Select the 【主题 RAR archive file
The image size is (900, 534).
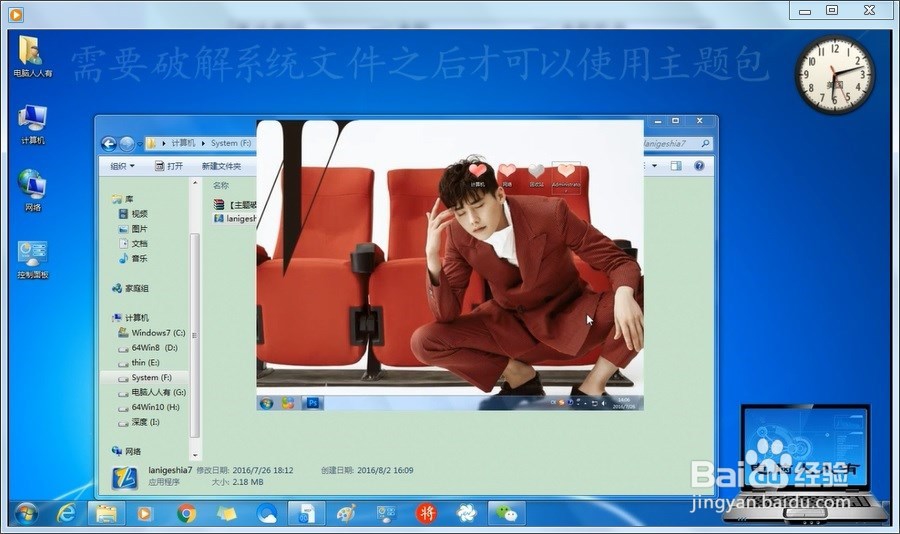pos(235,204)
